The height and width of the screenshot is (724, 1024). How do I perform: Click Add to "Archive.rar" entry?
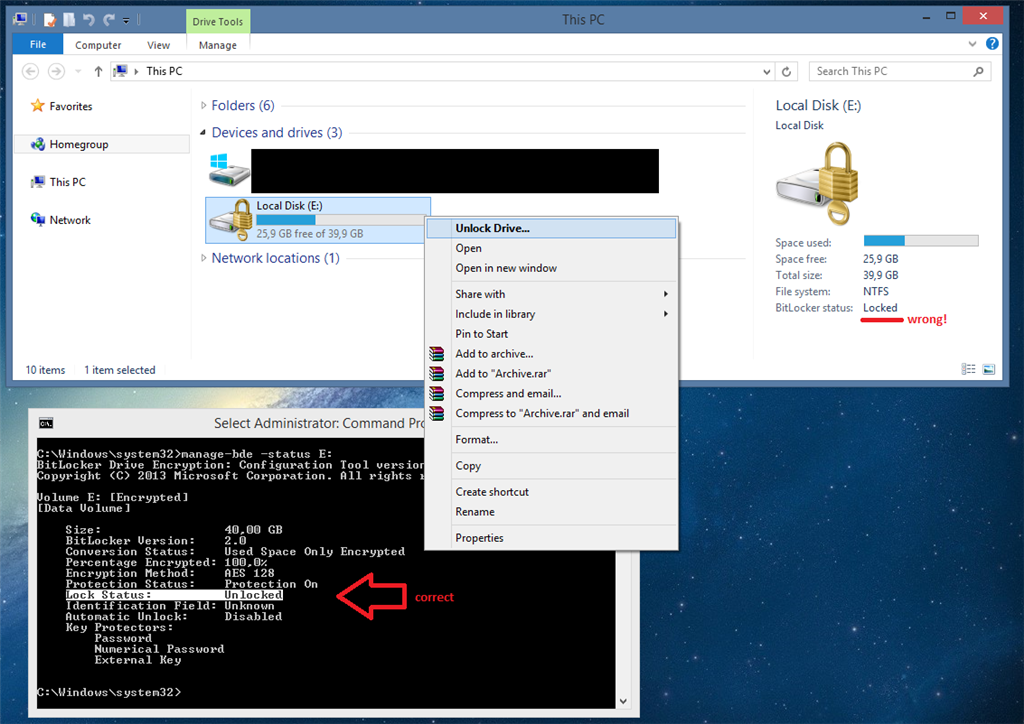[x=551, y=373]
